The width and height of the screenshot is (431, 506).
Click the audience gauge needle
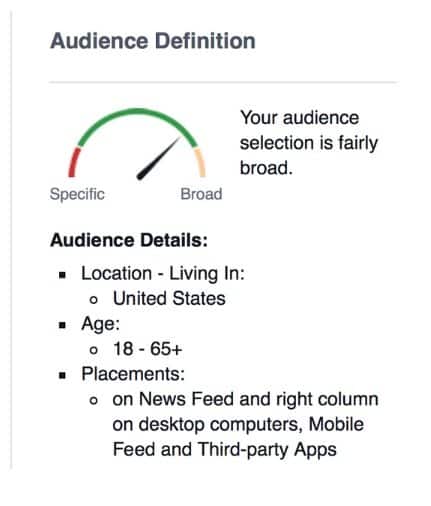pyautogui.click(x=158, y=158)
